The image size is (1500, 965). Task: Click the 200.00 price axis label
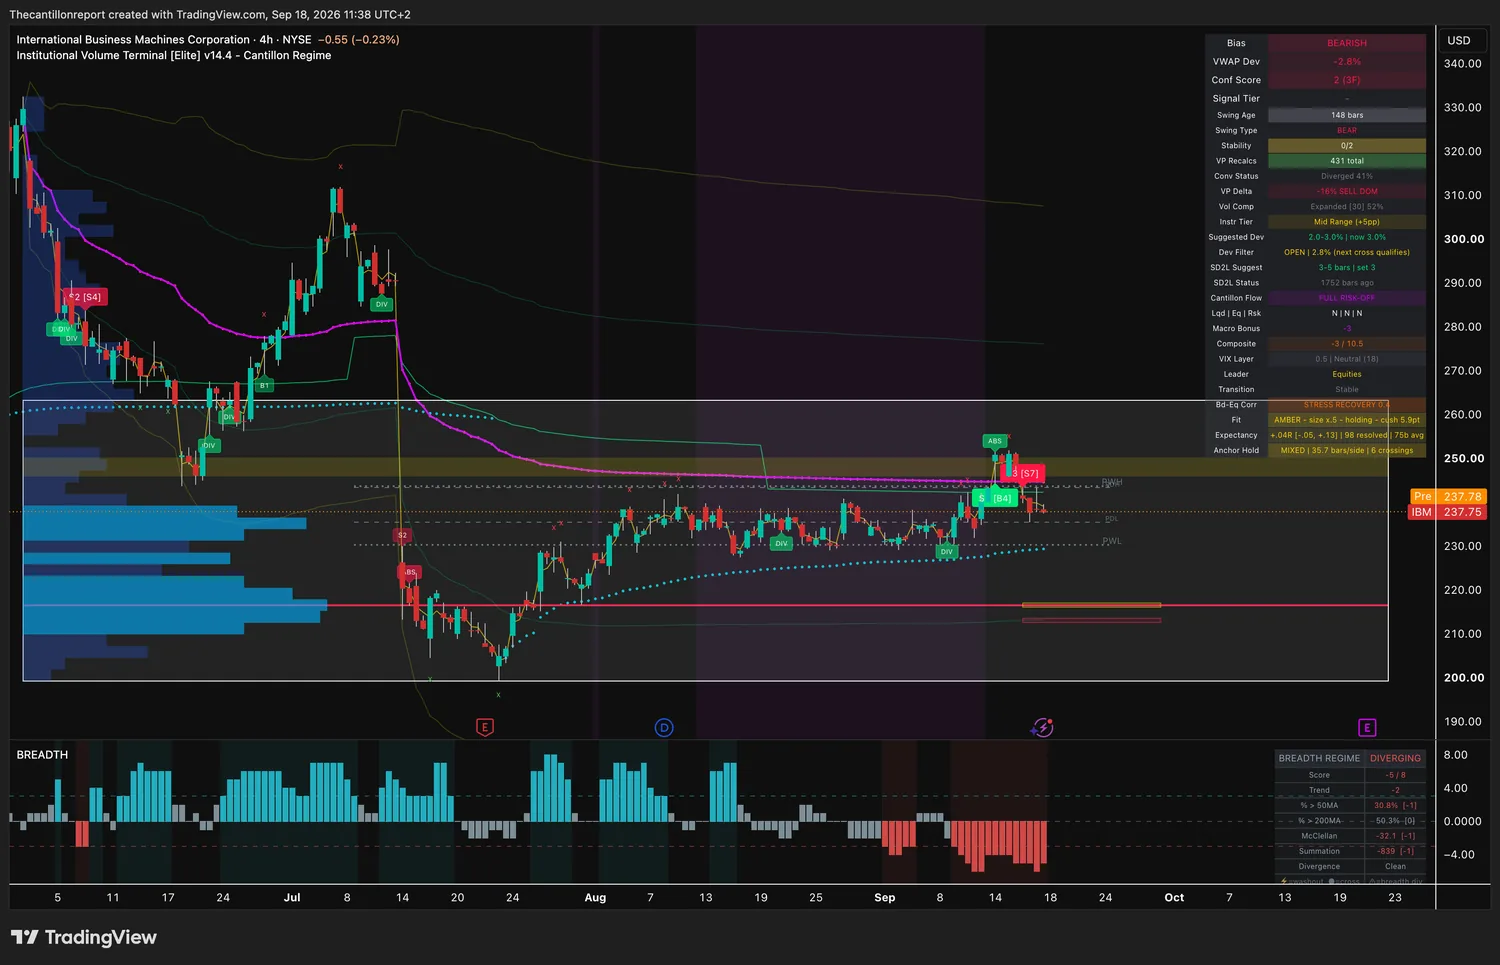click(1464, 677)
